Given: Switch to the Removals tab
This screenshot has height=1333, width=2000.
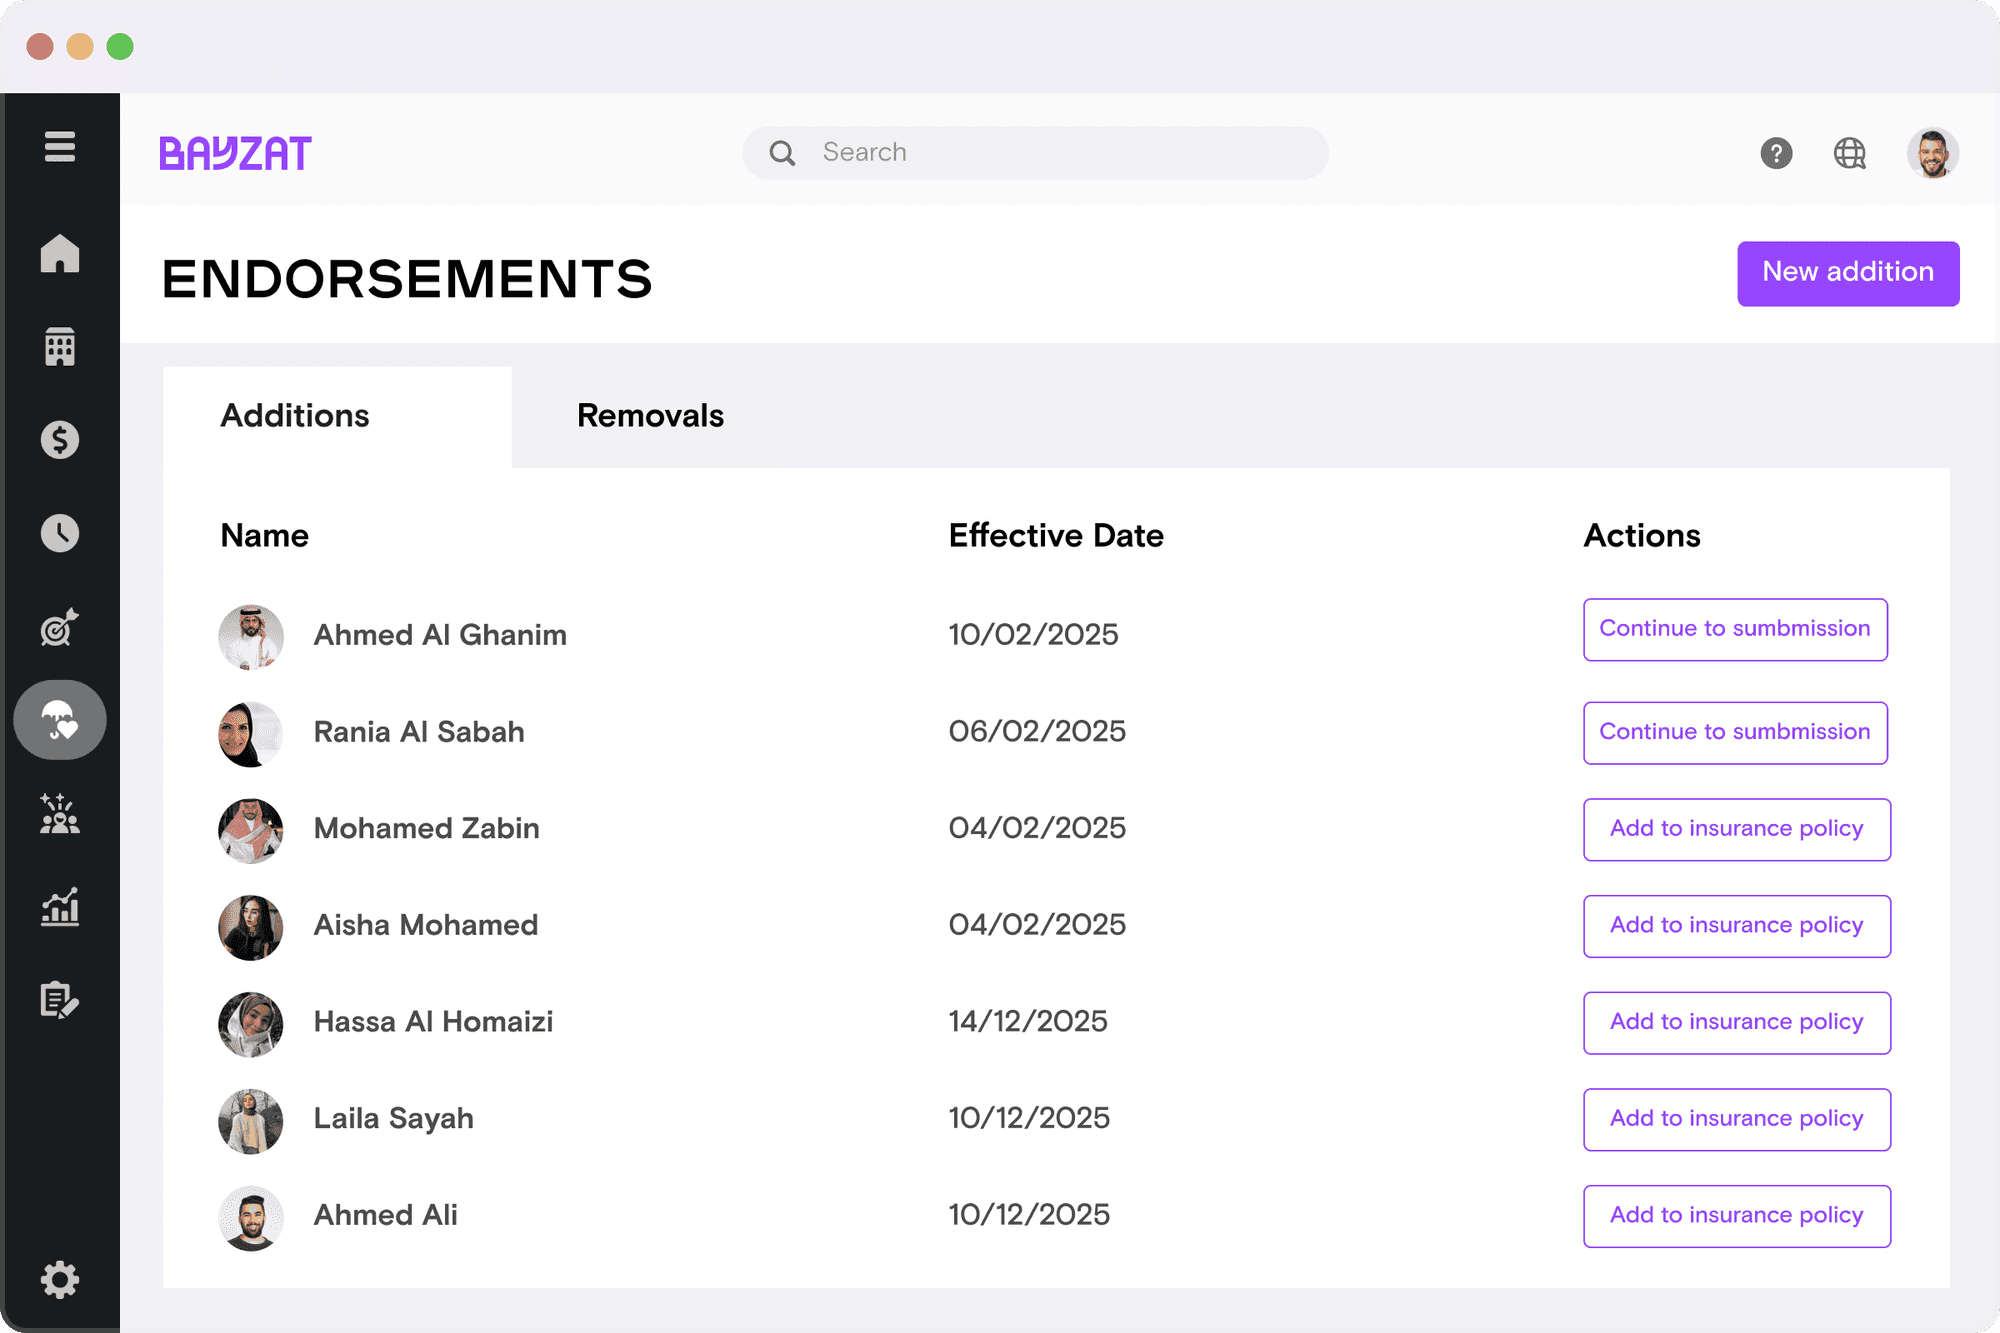Looking at the screenshot, I should tap(649, 415).
